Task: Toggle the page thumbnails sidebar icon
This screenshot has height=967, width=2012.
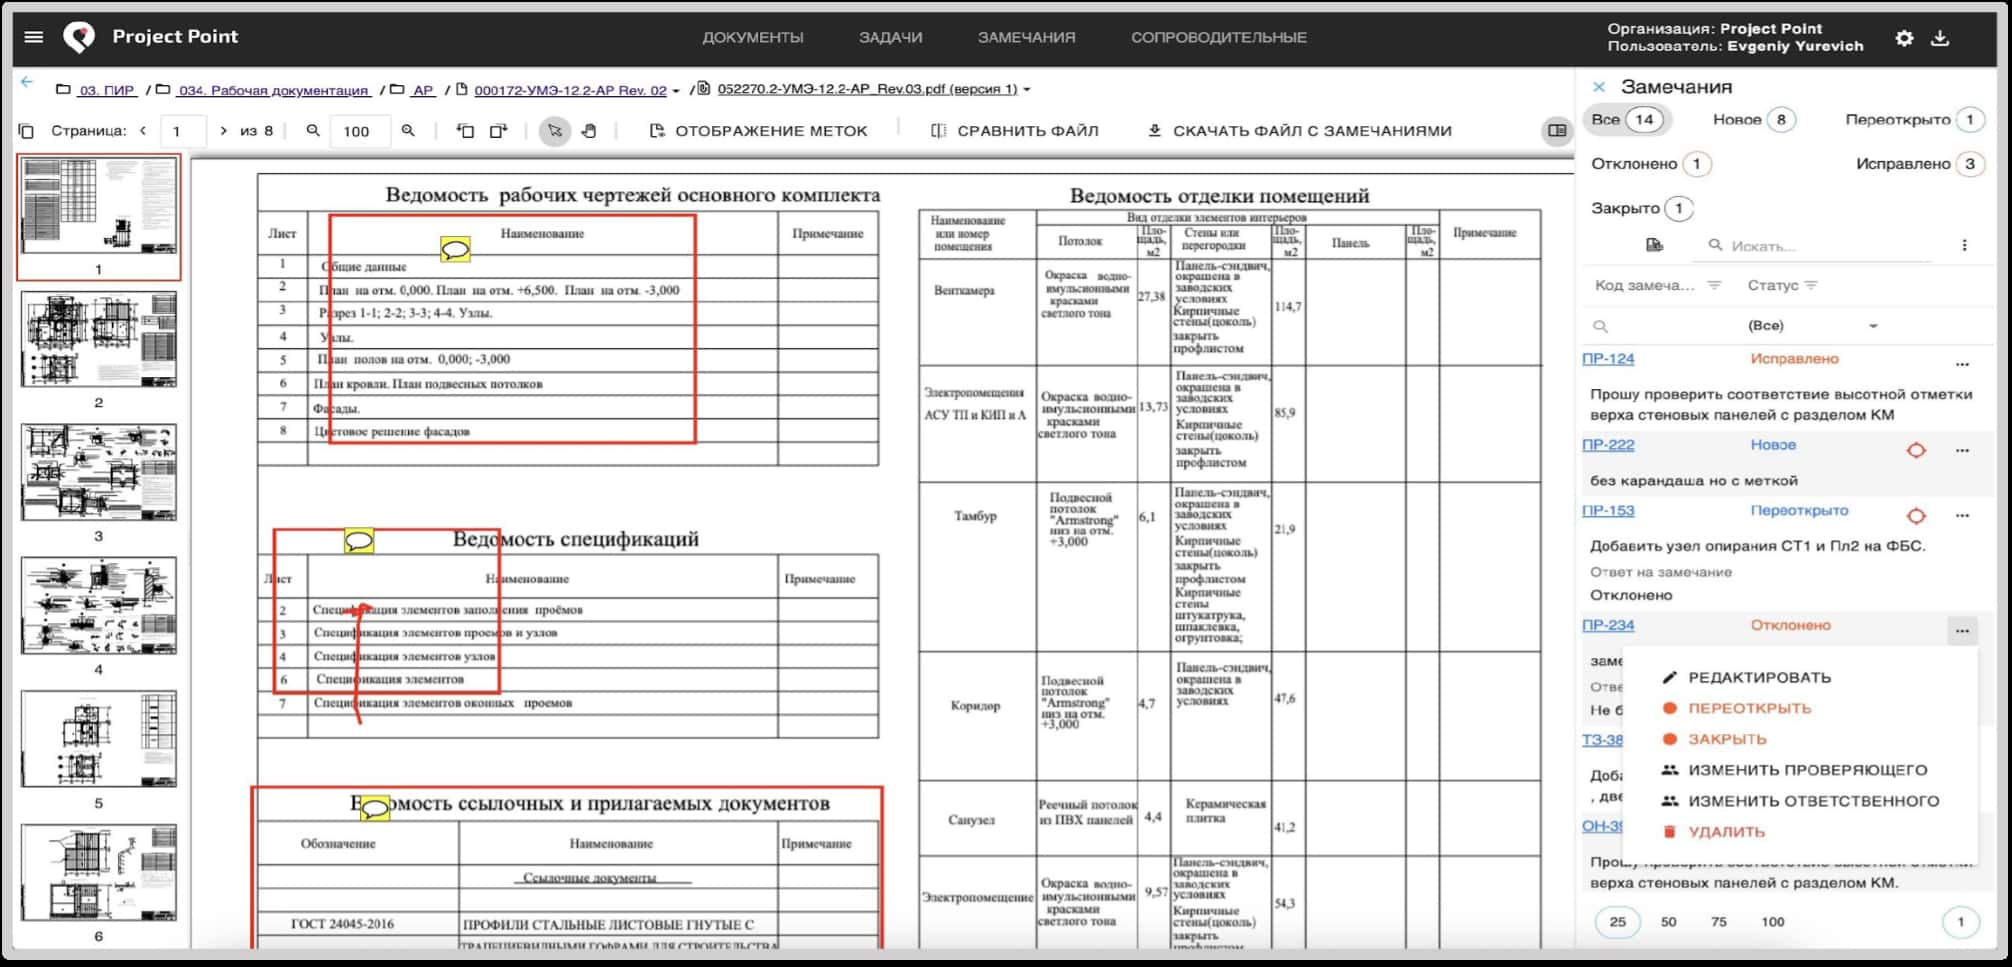Action: (x=27, y=131)
